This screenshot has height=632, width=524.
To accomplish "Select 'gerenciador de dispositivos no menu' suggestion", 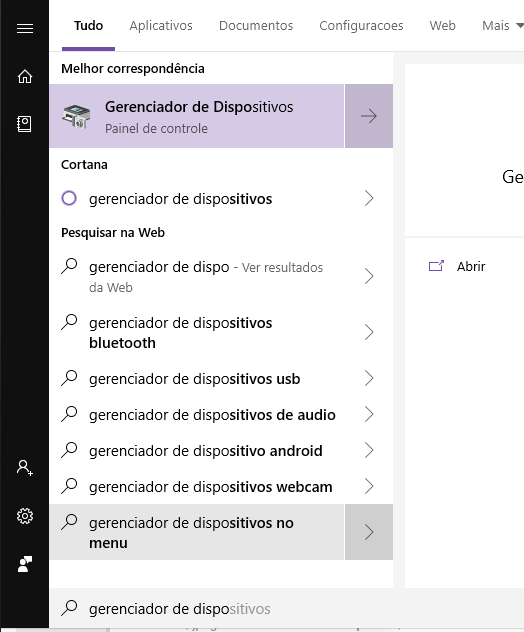I will [x=197, y=532].
